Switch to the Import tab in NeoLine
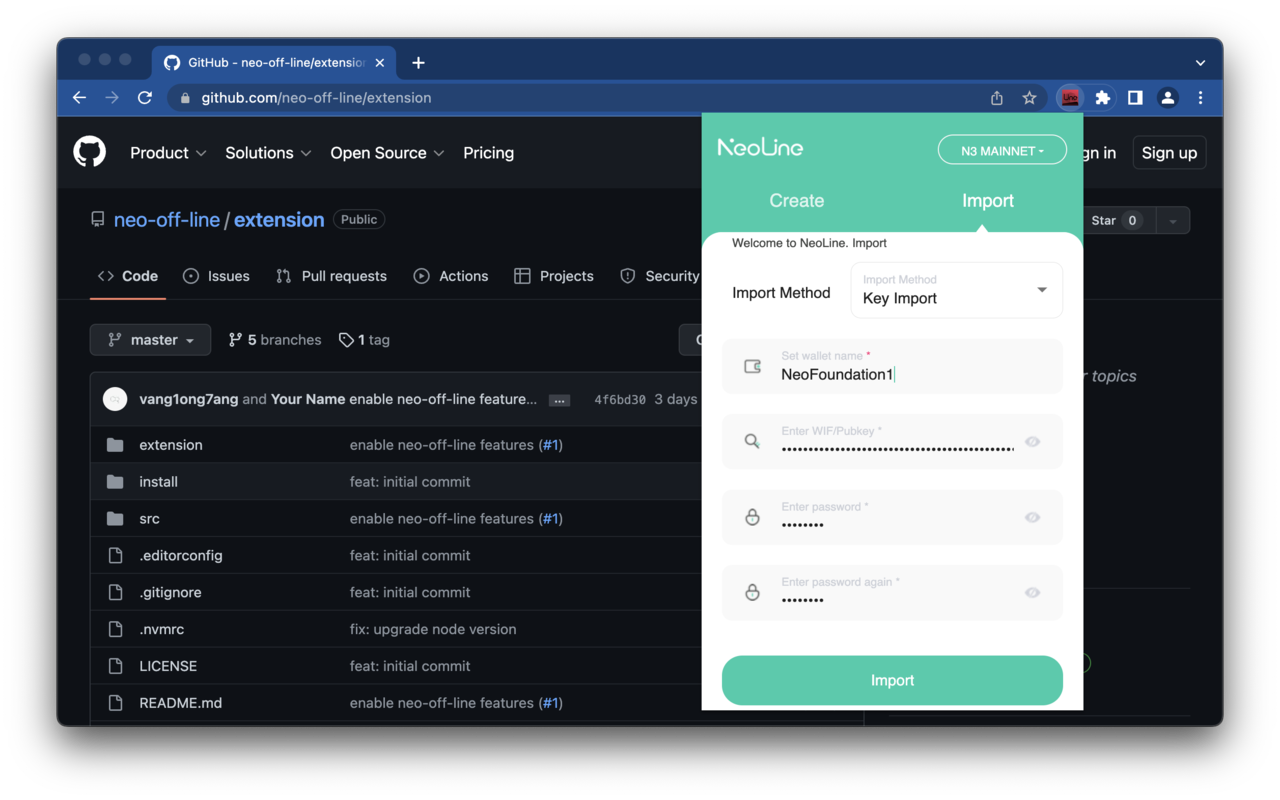The height and width of the screenshot is (800, 1280). coord(988,201)
